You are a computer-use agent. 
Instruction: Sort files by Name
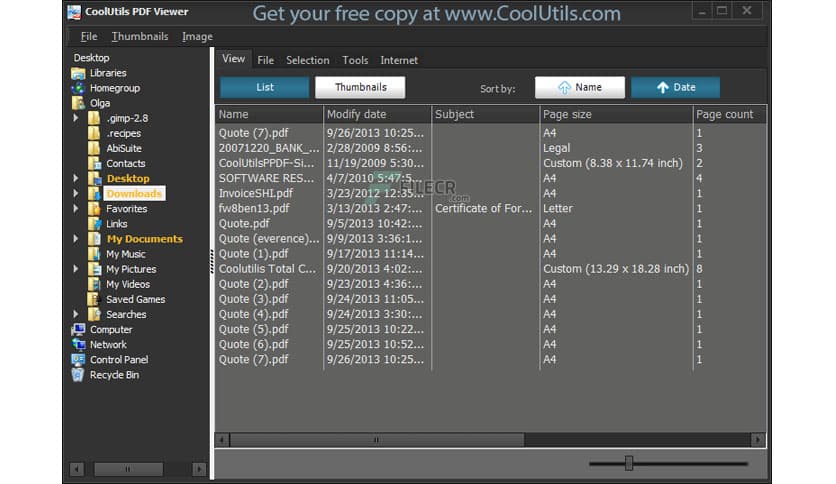coord(580,87)
